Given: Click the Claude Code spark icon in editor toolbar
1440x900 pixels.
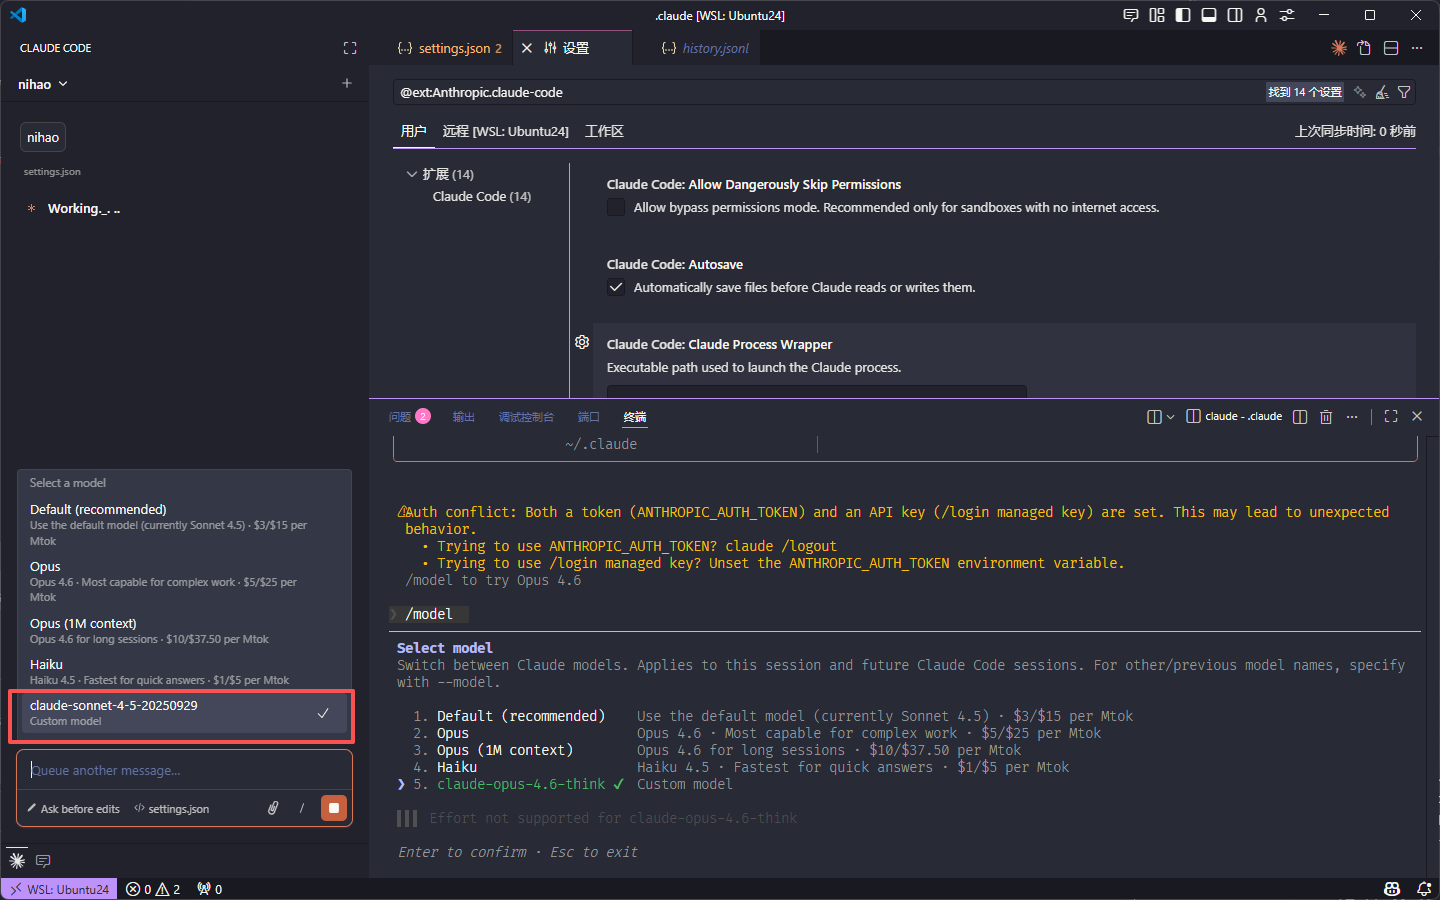Looking at the screenshot, I should click(1339, 48).
